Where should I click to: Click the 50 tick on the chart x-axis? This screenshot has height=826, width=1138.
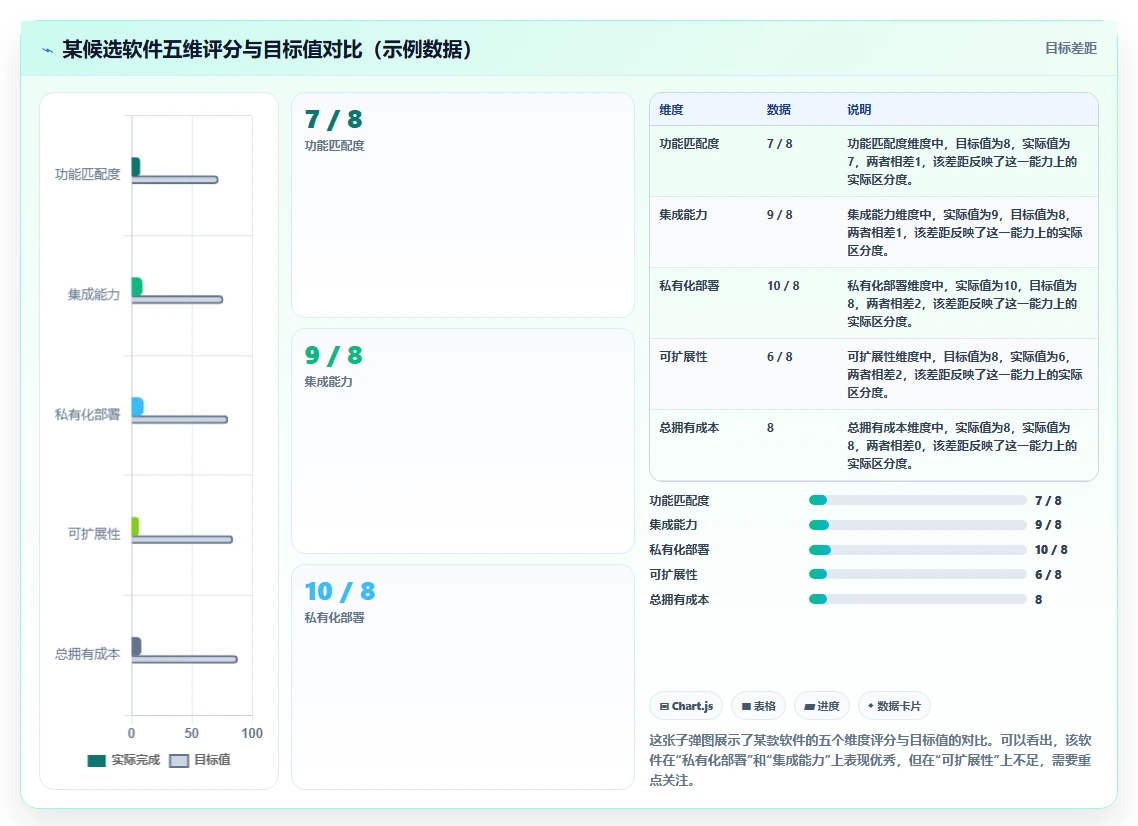point(192,733)
